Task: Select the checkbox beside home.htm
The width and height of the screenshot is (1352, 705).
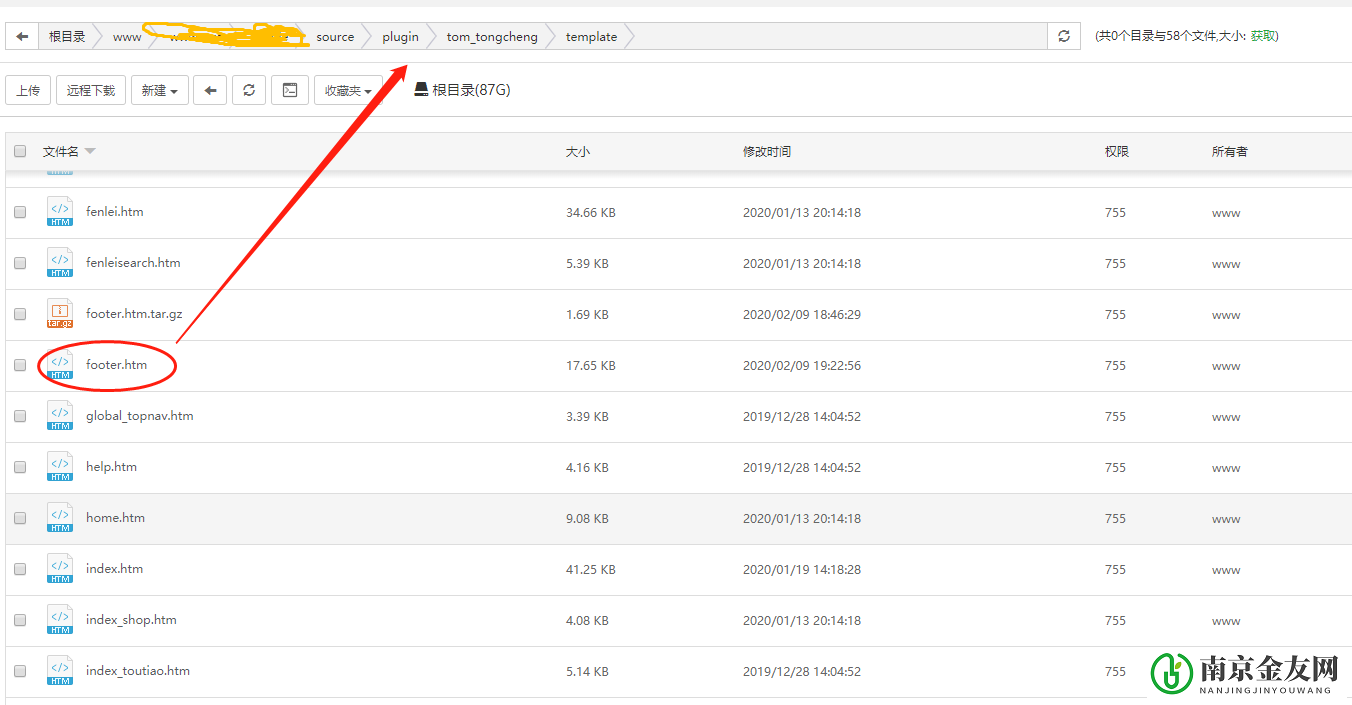Action: click(x=20, y=518)
